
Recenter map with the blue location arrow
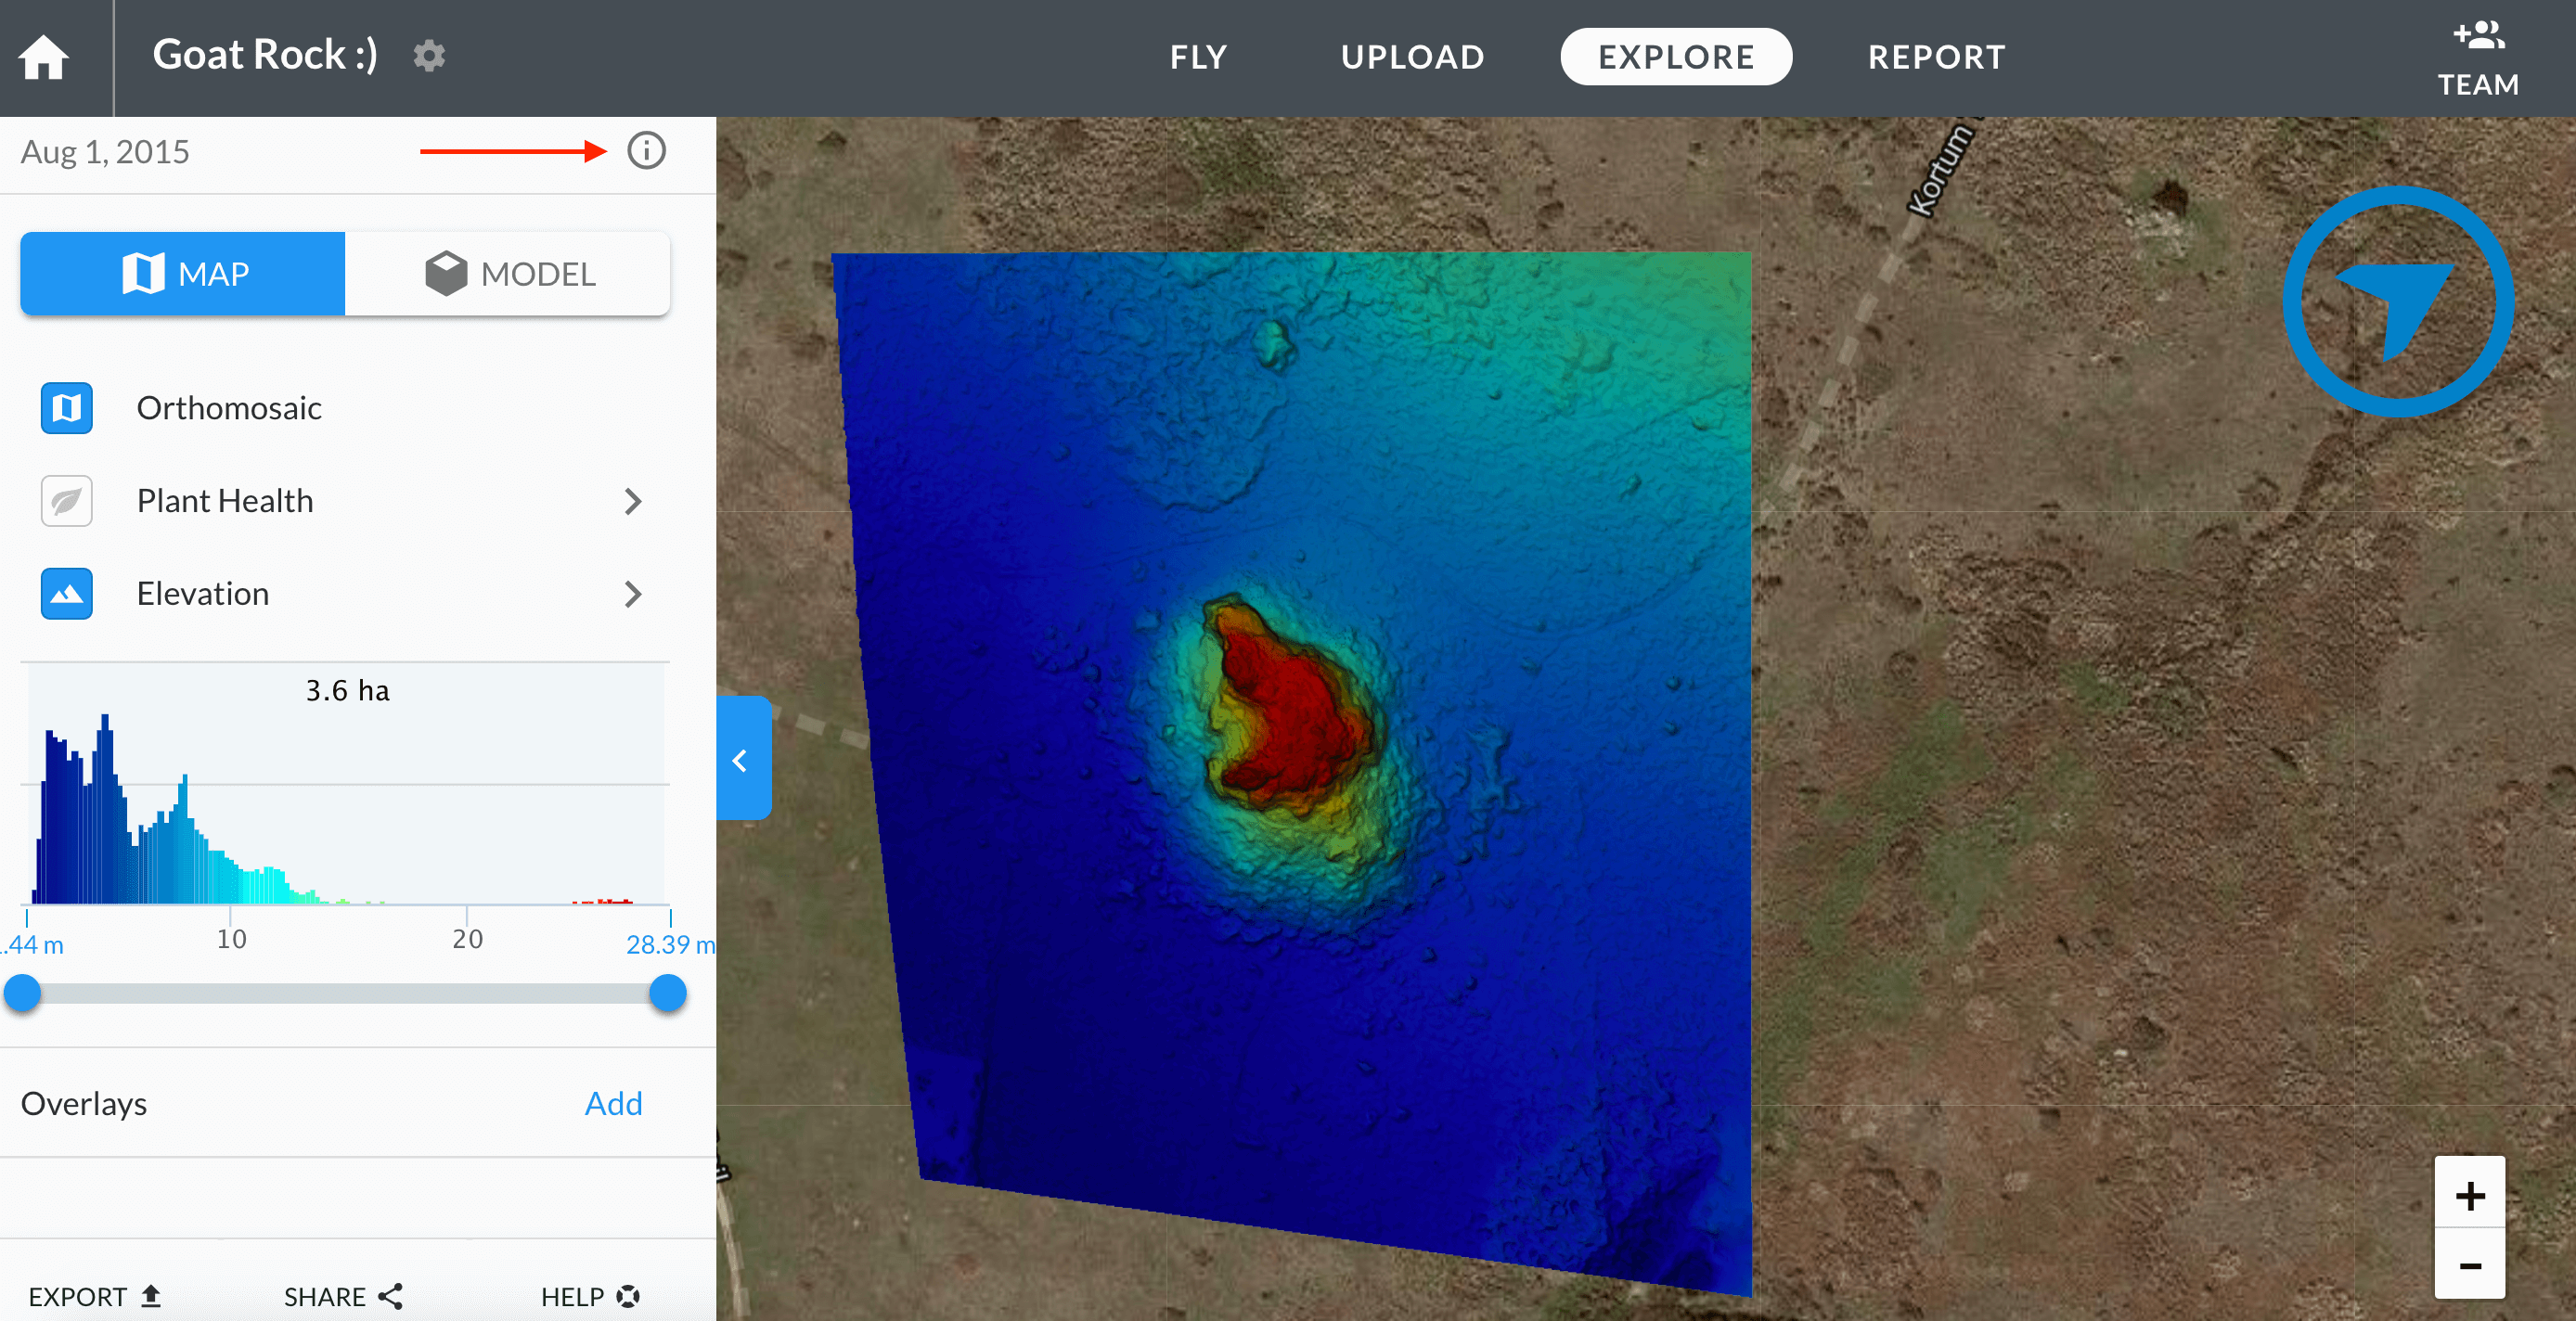click(2397, 301)
